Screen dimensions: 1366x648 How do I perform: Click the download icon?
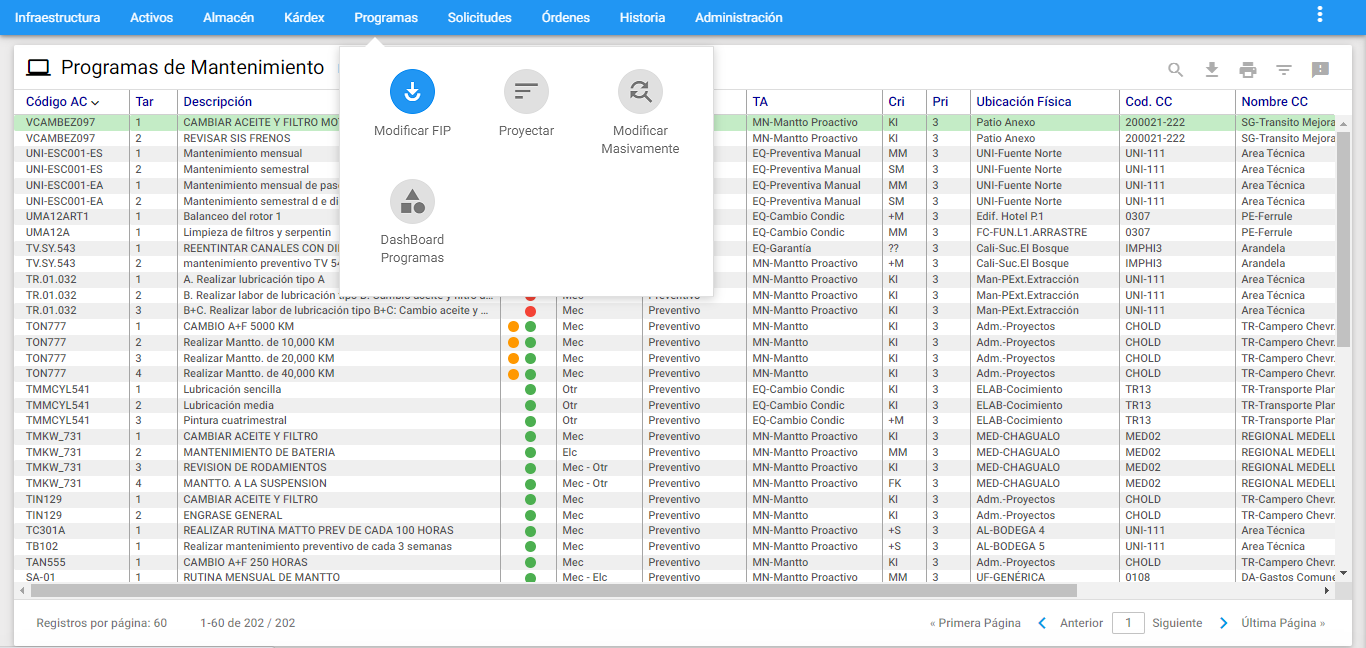pos(1212,70)
